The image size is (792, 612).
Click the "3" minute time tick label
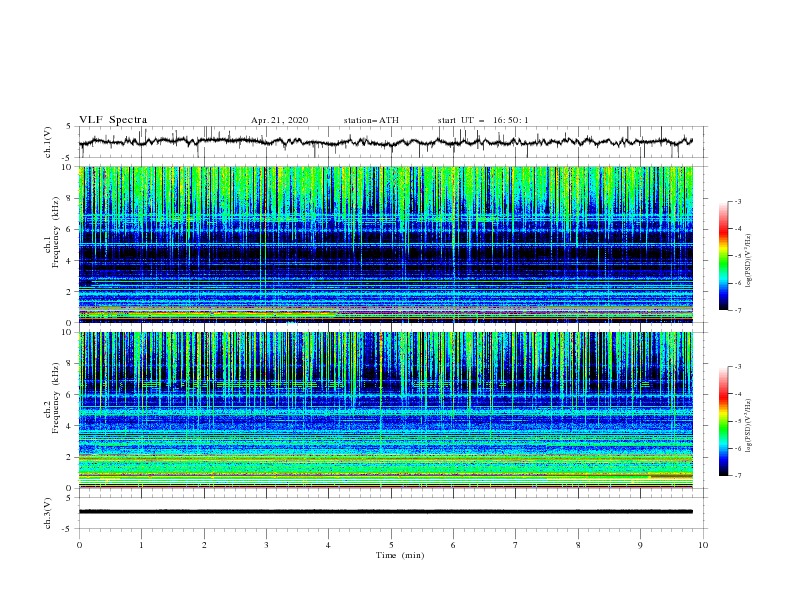pyautogui.click(x=266, y=545)
